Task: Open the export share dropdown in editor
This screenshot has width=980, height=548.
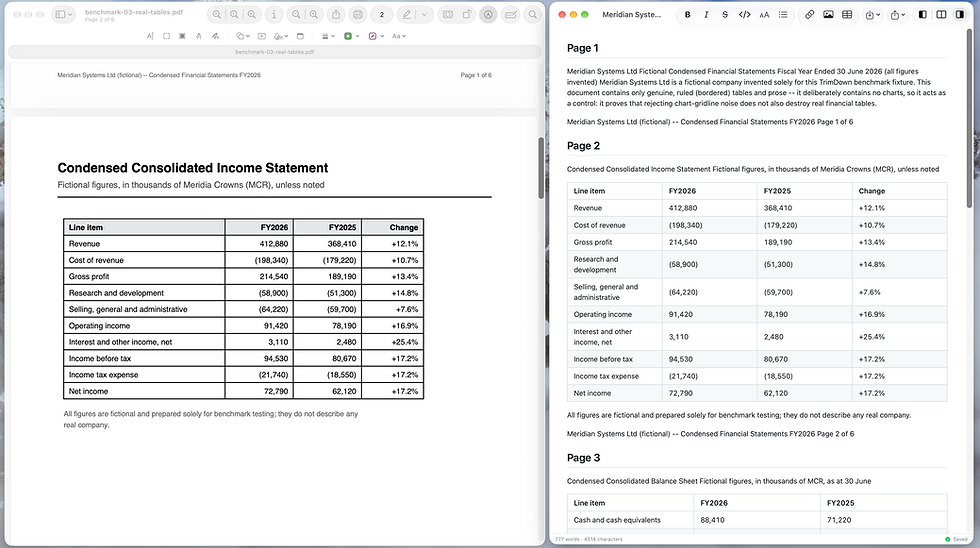Action: coord(898,14)
